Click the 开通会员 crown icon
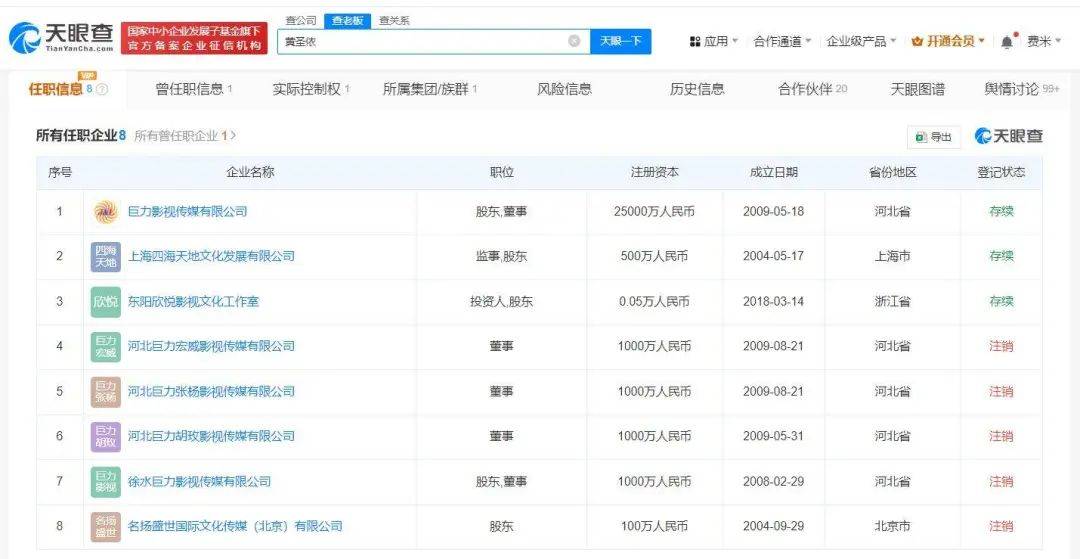1080x559 pixels. pyautogui.click(x=917, y=41)
